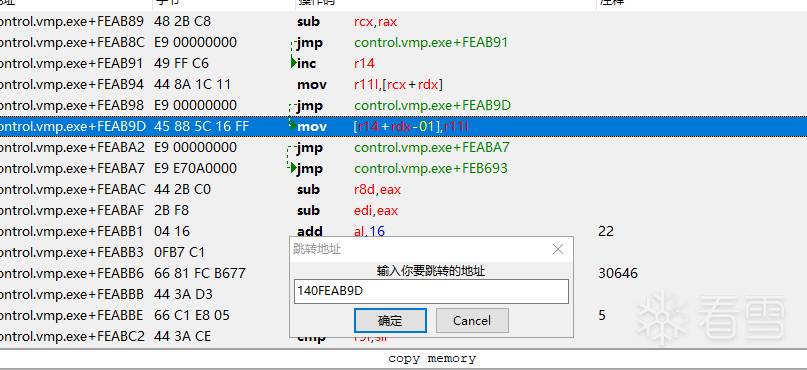Select bytes 66 81 FC B677
This screenshot has height=370, width=807.
[200, 273]
